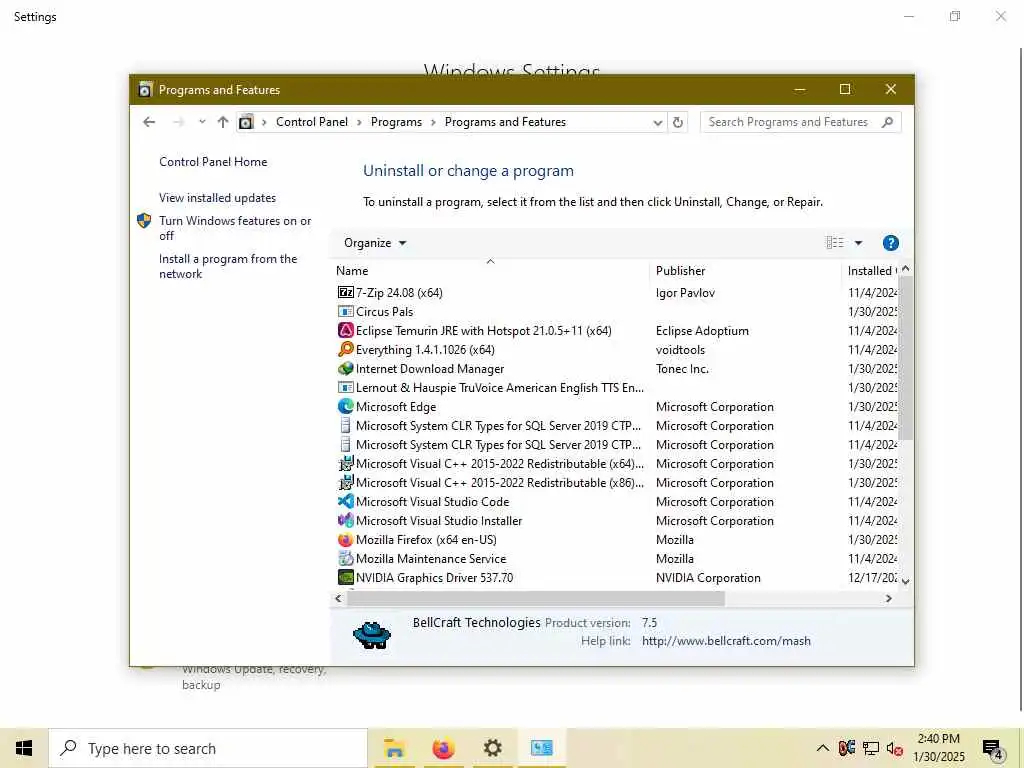Click the Visual C++ Redistributable (x86) icon
1024x768 pixels.
345,483
